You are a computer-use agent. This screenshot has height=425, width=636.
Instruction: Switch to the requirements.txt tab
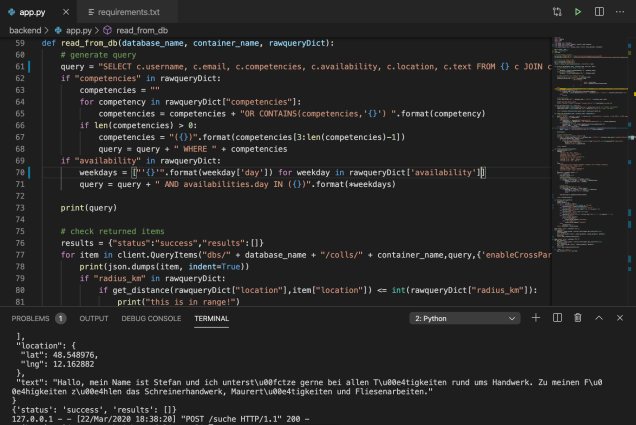[x=129, y=12]
